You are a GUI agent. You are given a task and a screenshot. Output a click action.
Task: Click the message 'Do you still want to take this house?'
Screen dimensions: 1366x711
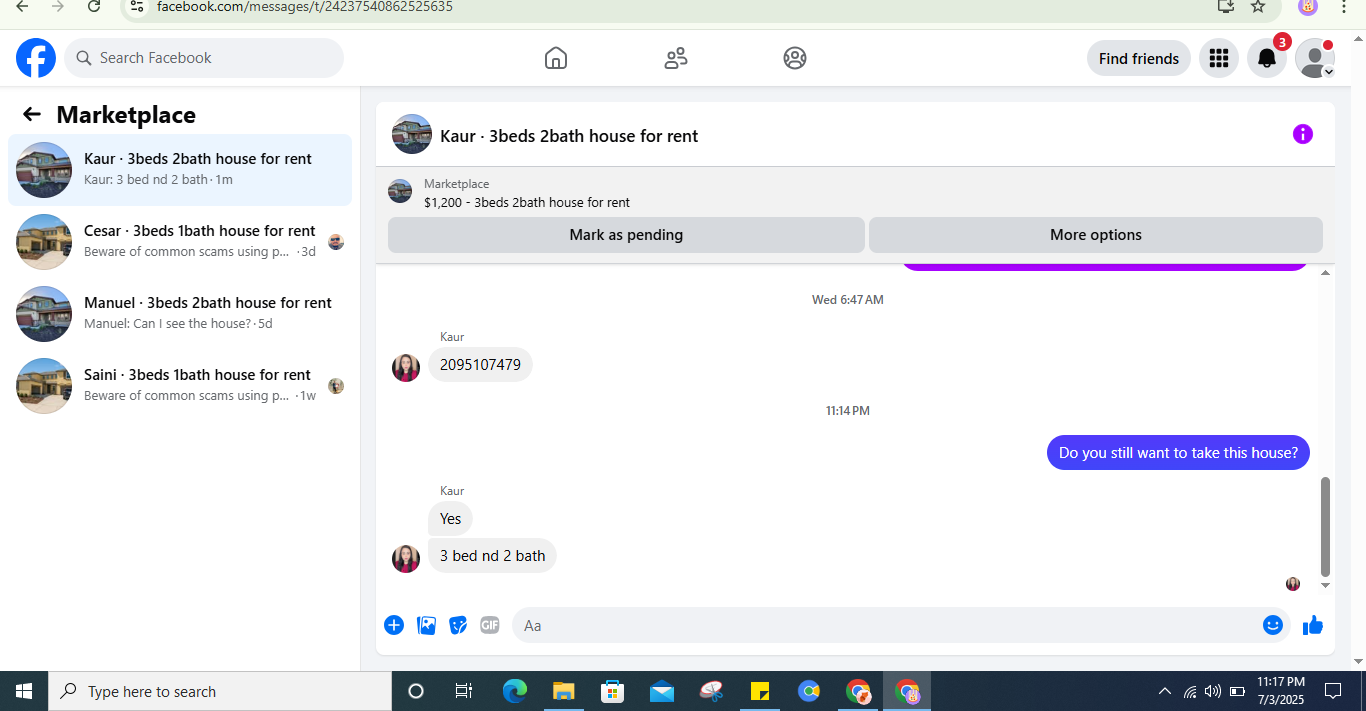(x=1178, y=453)
